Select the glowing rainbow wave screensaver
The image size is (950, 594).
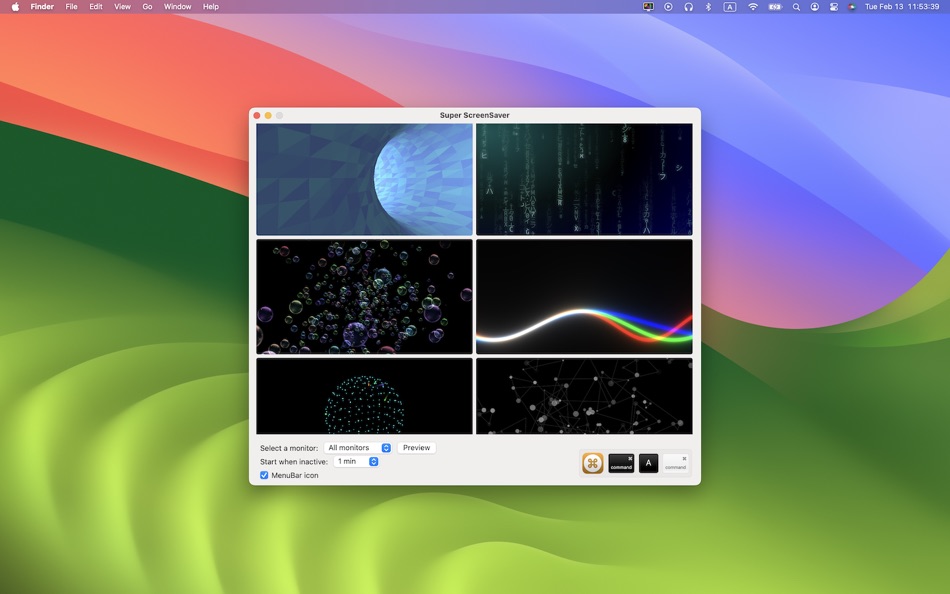[x=584, y=296]
